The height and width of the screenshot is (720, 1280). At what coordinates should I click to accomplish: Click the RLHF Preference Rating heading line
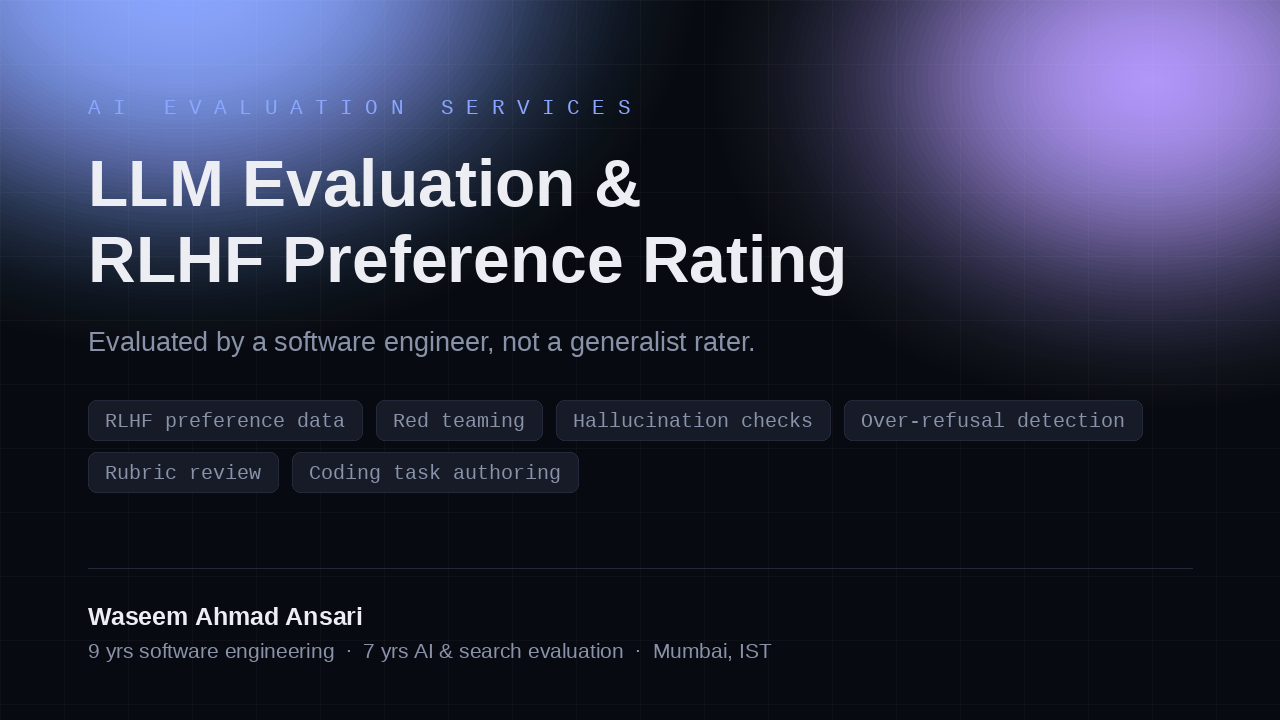467,260
